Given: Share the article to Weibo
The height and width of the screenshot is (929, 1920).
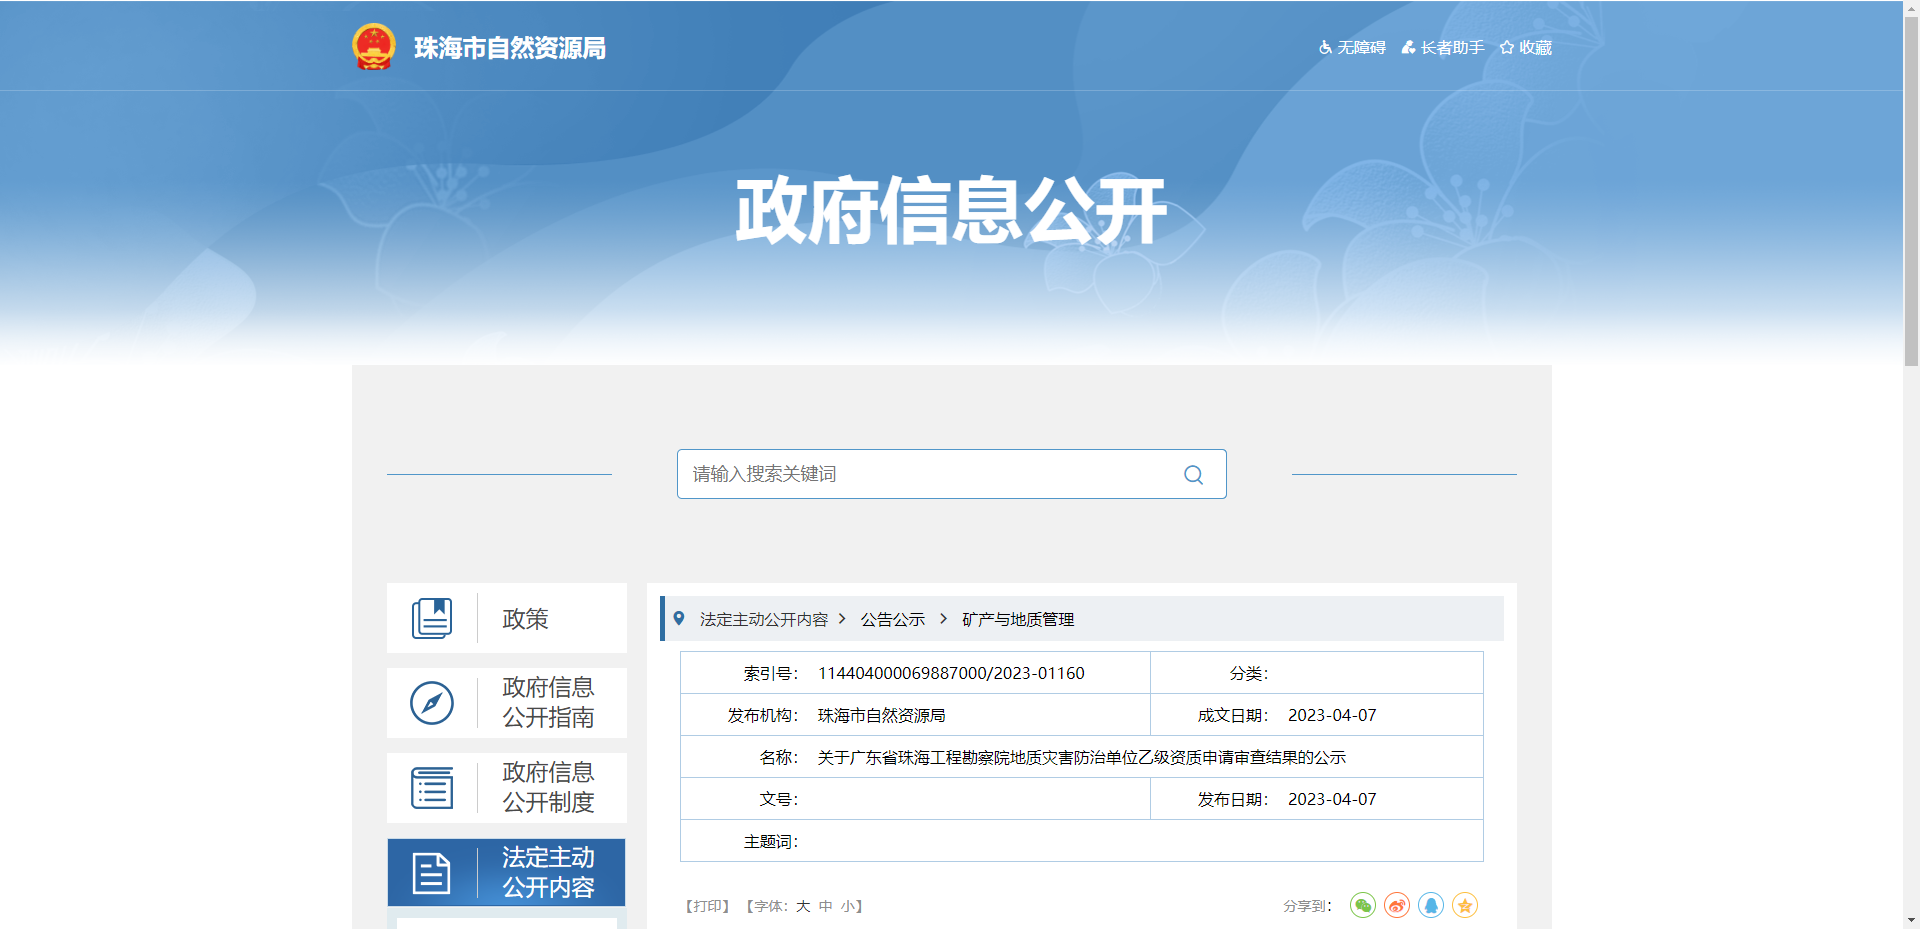Looking at the screenshot, I should tap(1397, 905).
